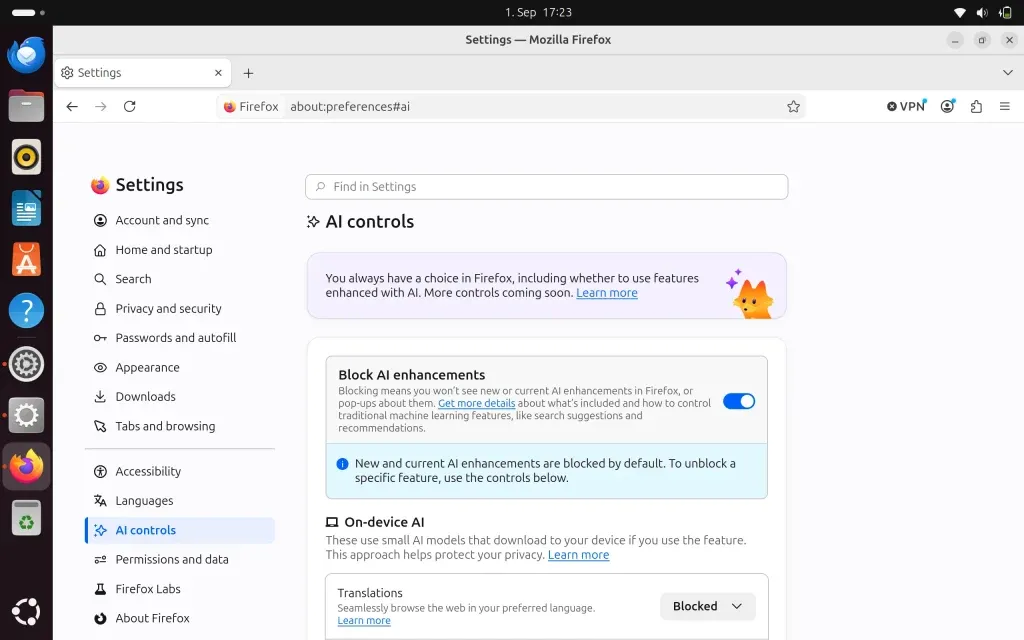
Task: Select AI controls in the sidebar
Action: [180, 530]
